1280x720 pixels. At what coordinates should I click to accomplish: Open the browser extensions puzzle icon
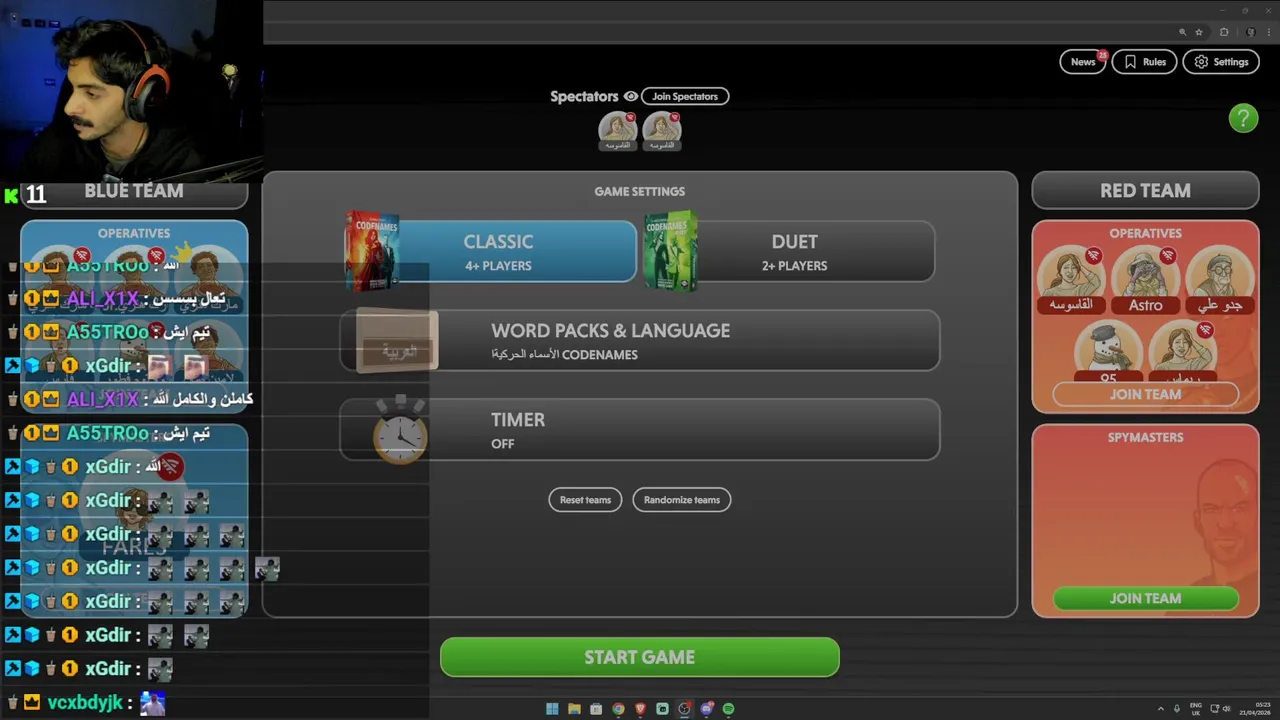tap(1224, 32)
